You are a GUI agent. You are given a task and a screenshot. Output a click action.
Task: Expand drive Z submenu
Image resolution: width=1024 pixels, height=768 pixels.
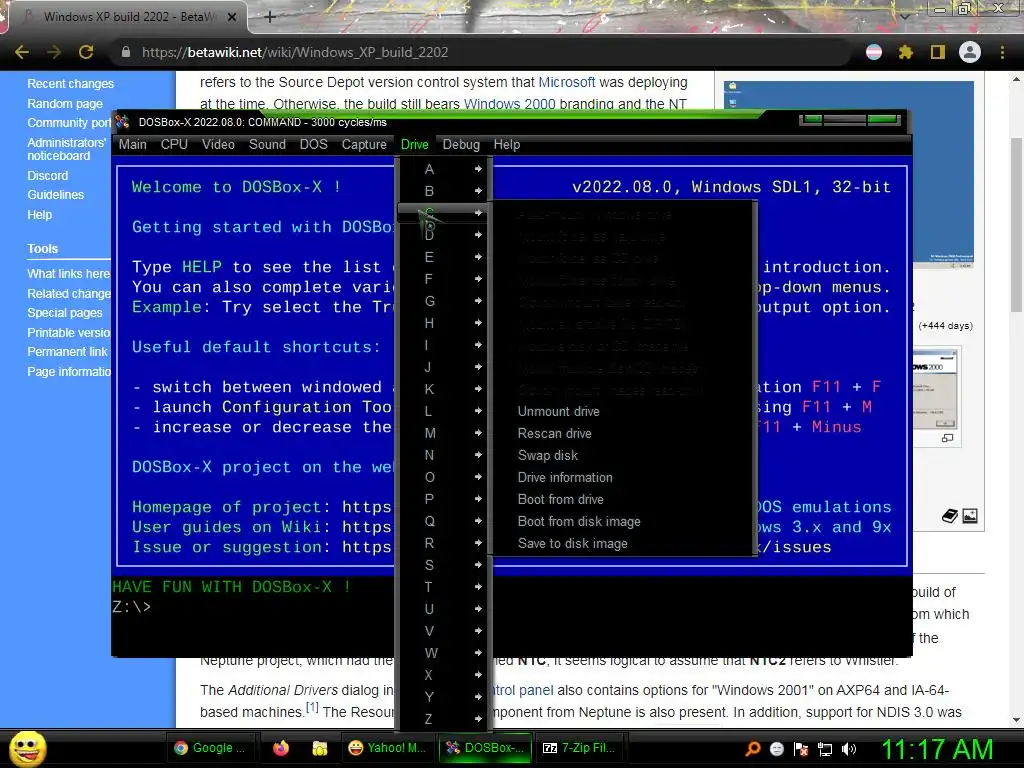[444, 719]
